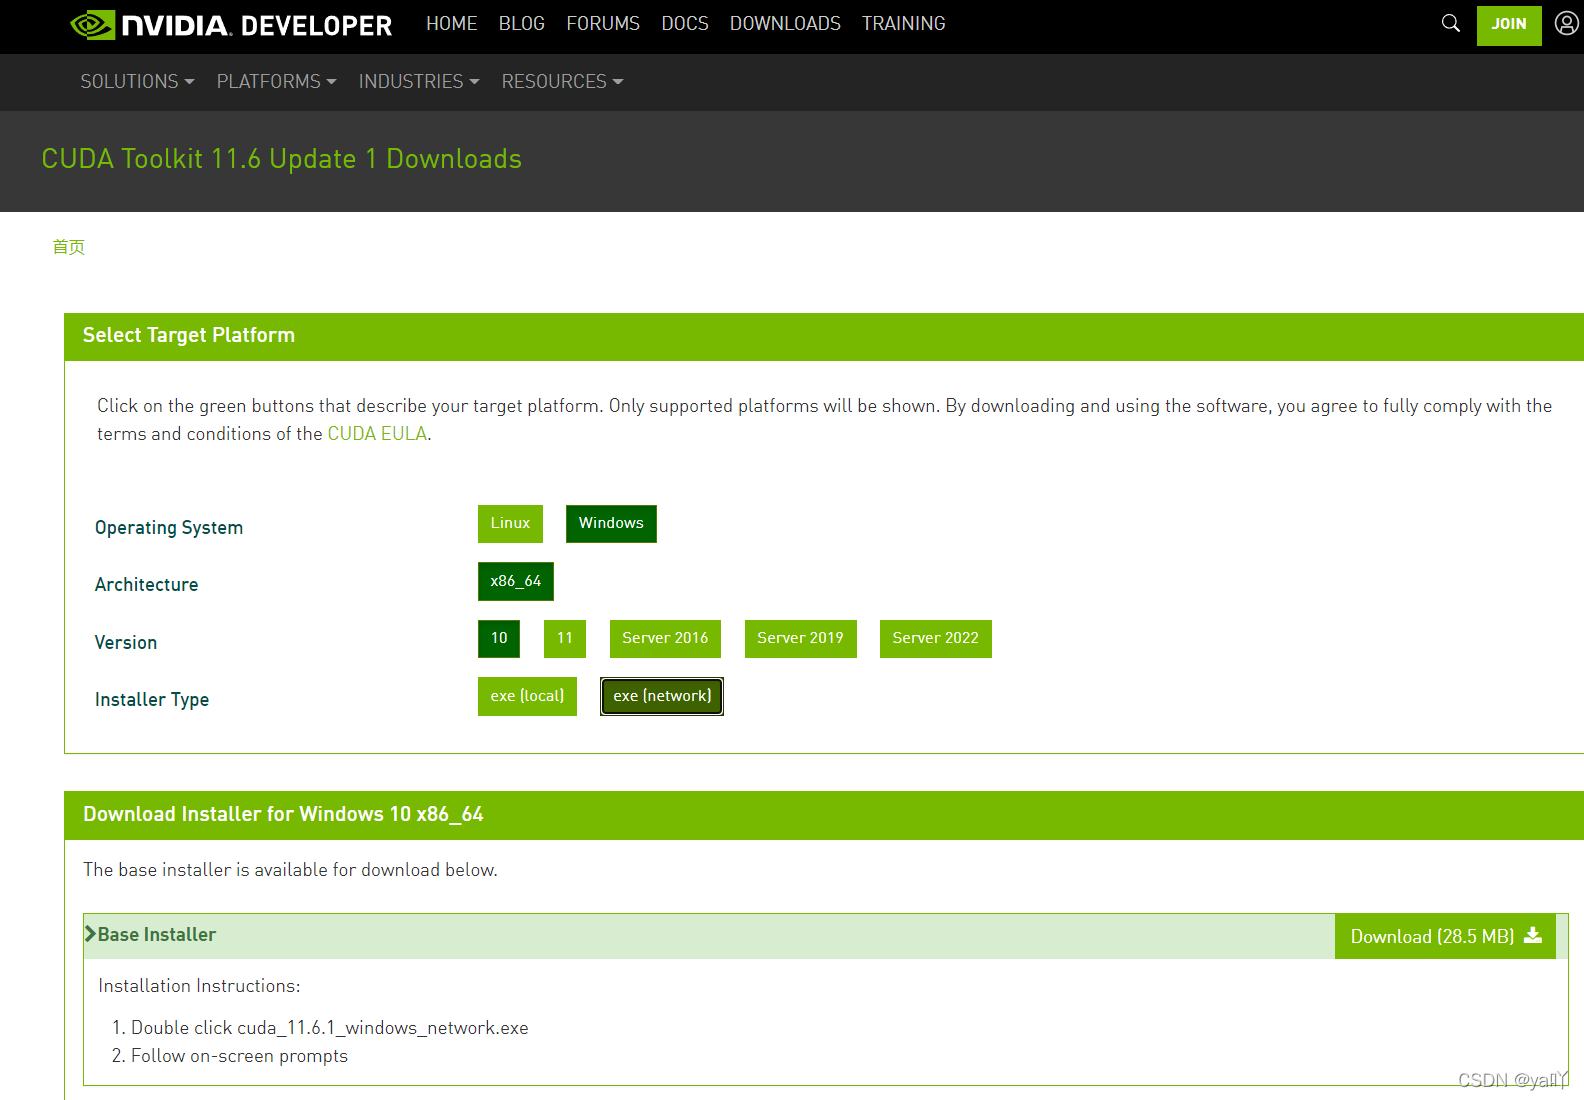Open BLOG in top navigation
Viewport: 1584px width, 1100px height.
point(522,24)
